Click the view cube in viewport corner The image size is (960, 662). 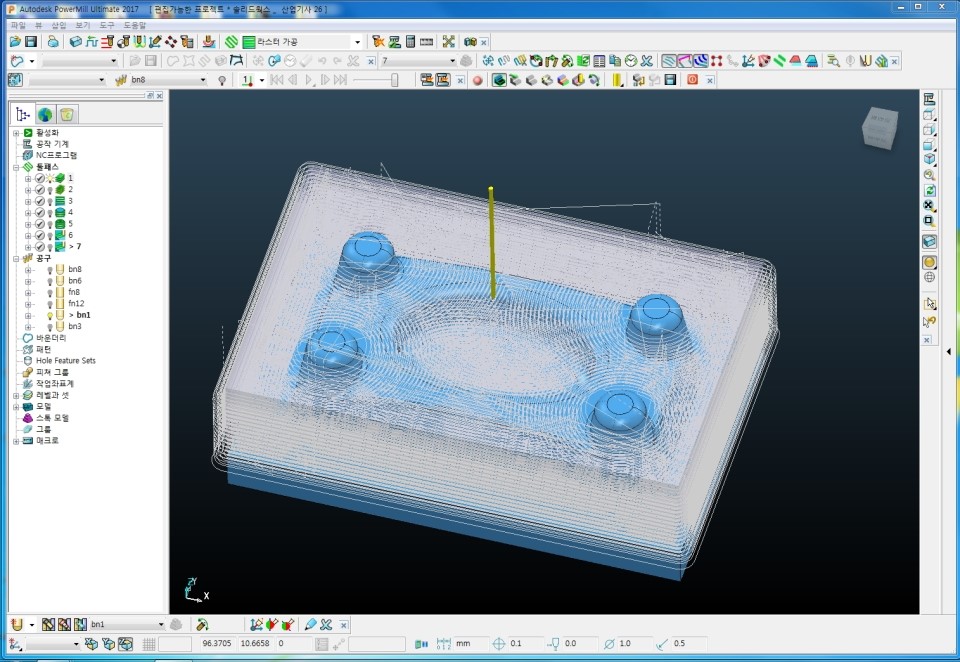pos(880,128)
